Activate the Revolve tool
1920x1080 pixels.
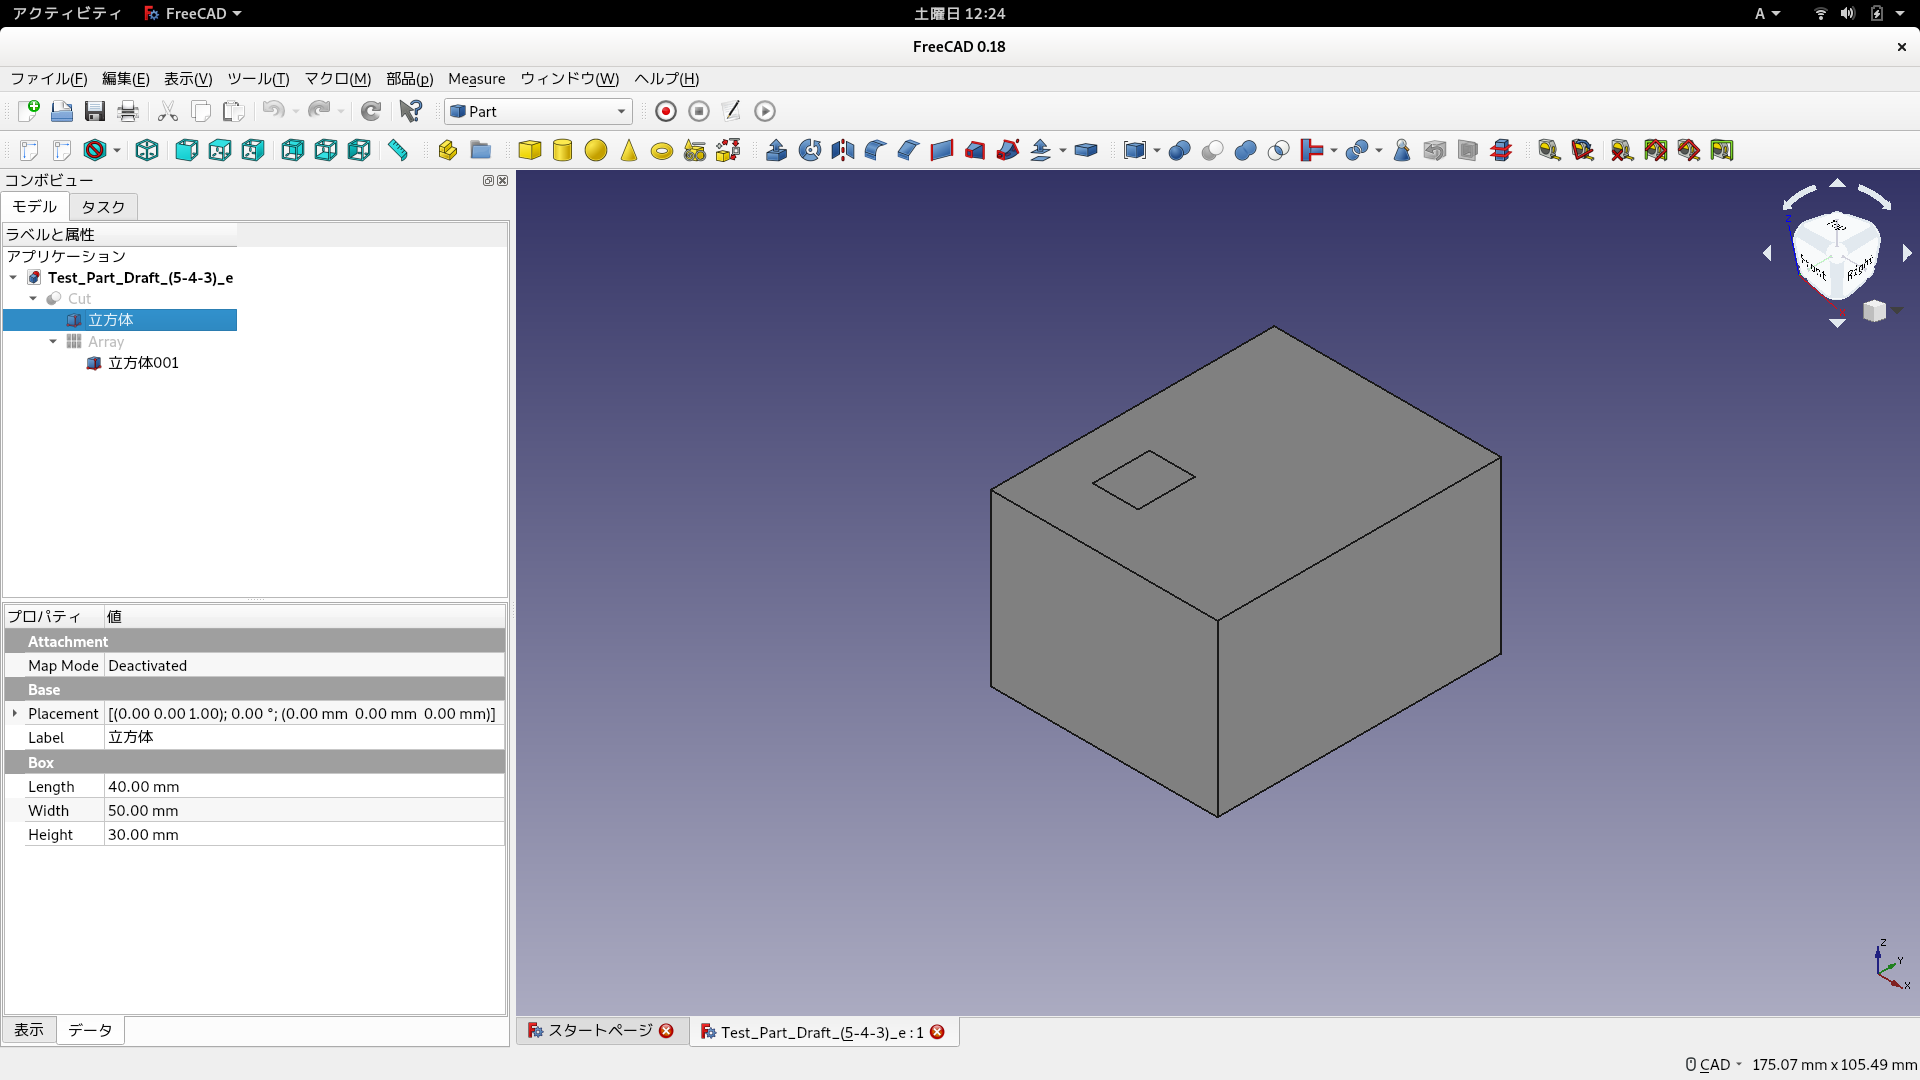tap(810, 150)
